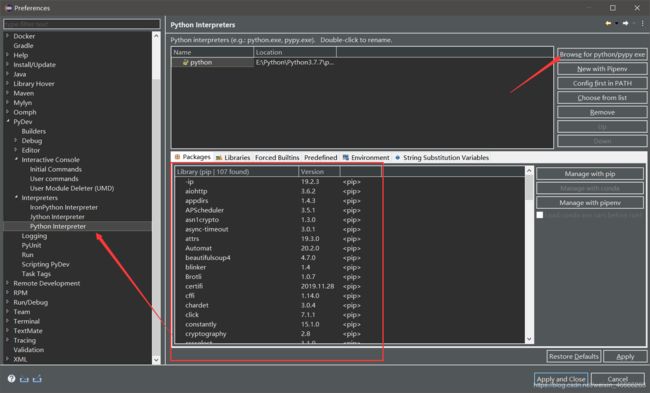Image resolution: width=650 pixels, height=393 pixels.
Task: Open the Predefined tab
Action: click(320, 158)
